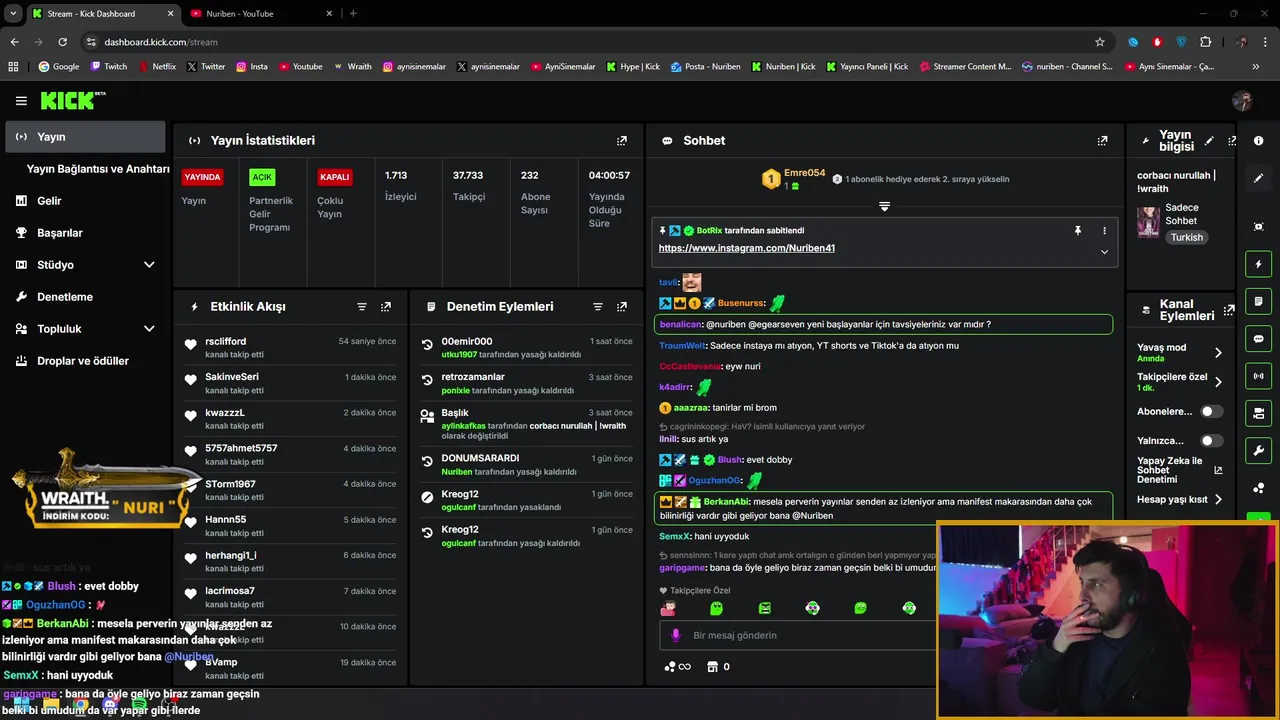Pop out the Sohbet chat panel
This screenshot has width=1280, height=720.
[x=1102, y=141]
